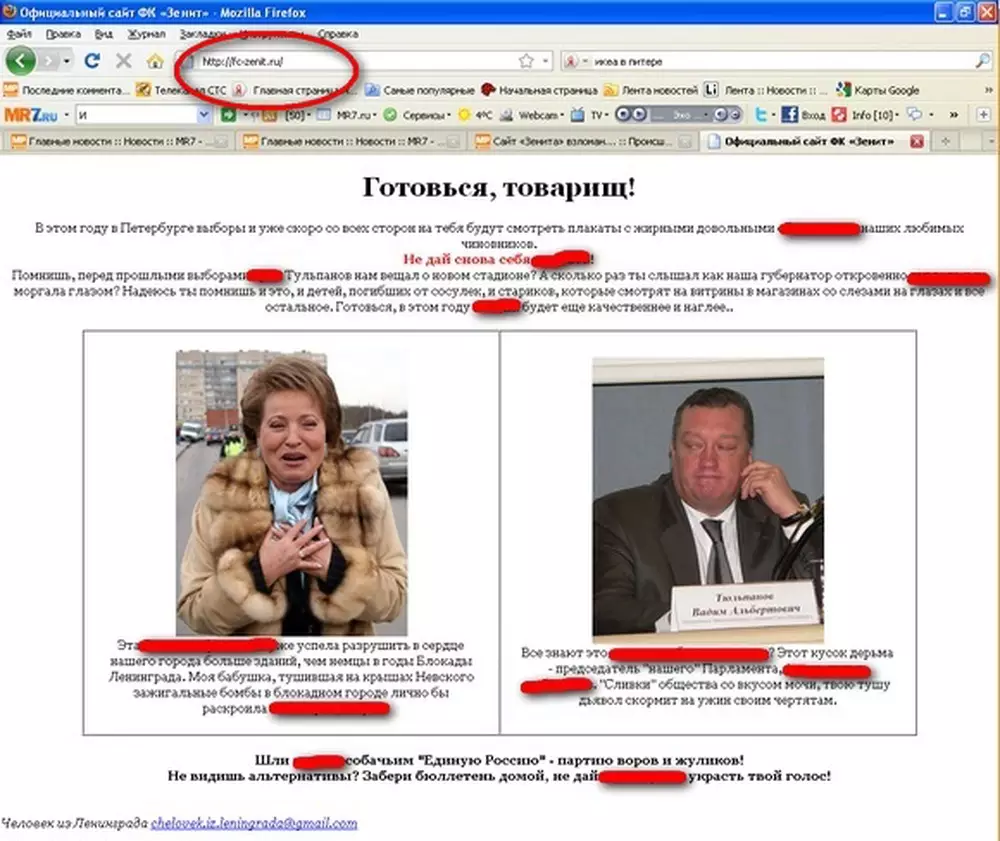The image size is (1000, 841).
Task: Reload the page with the refresh icon
Action: click(92, 61)
